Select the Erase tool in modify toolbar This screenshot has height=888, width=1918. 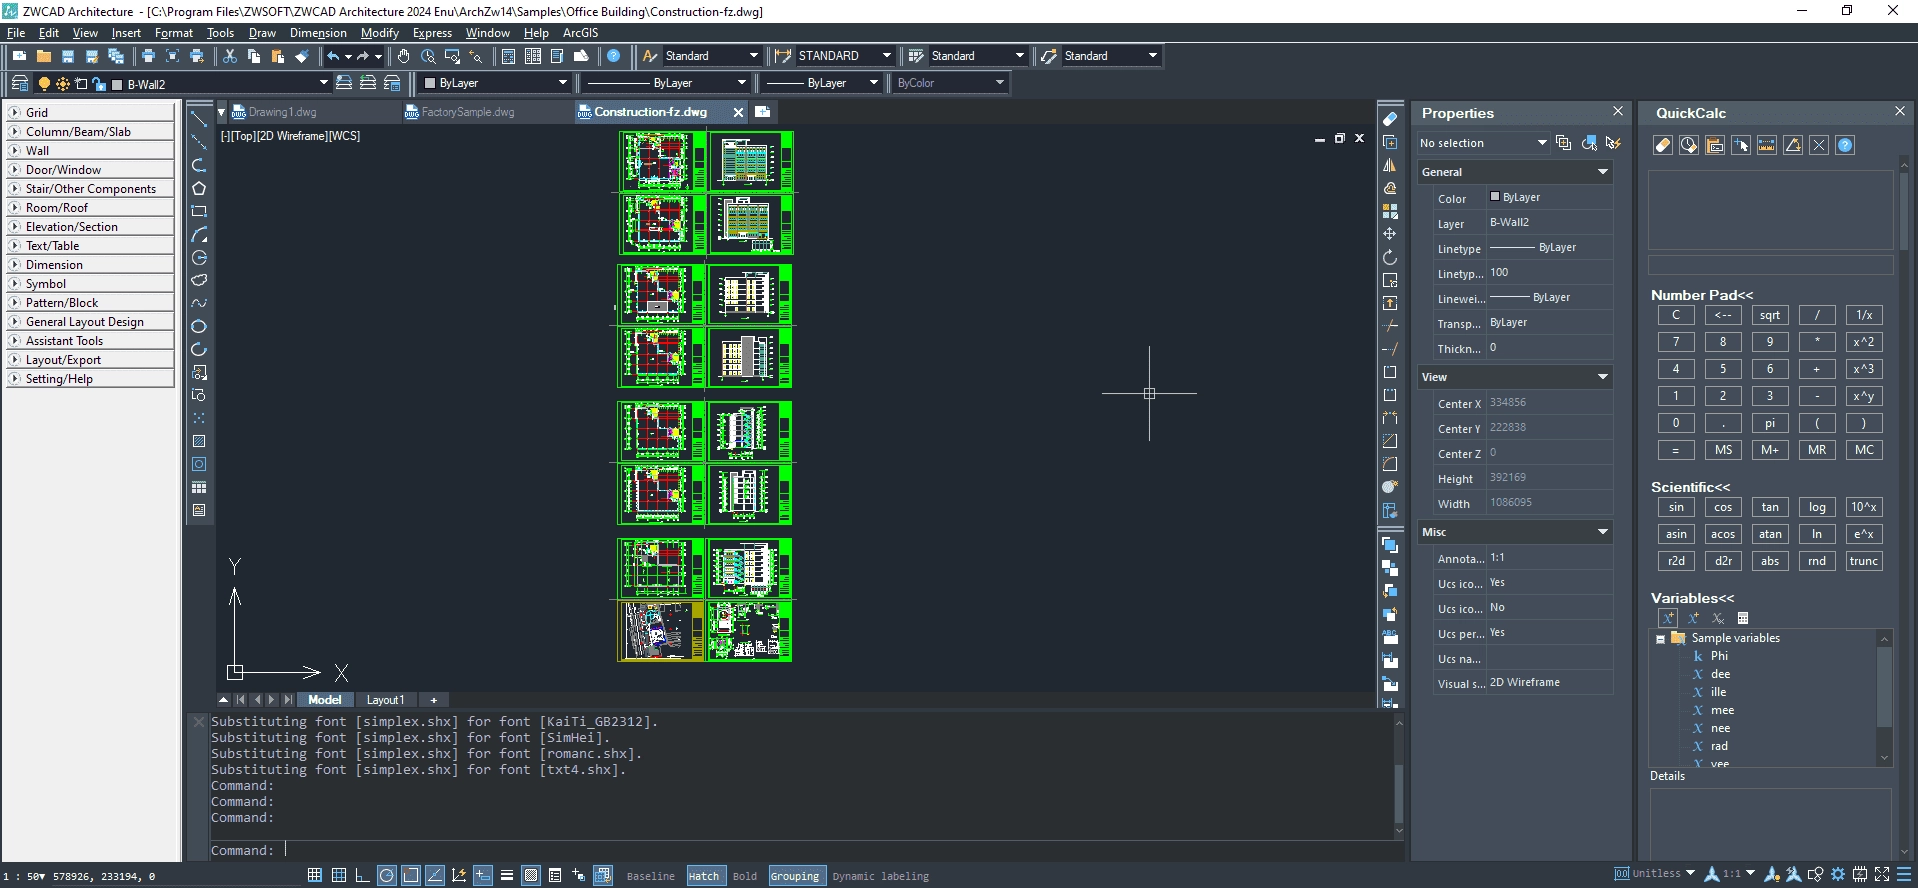point(1390,119)
